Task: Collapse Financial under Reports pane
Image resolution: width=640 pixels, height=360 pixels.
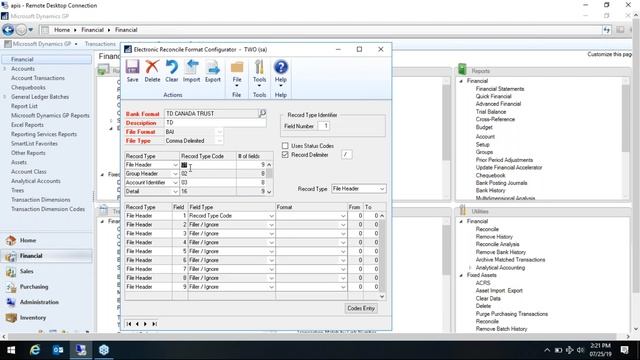Action: 461,81
